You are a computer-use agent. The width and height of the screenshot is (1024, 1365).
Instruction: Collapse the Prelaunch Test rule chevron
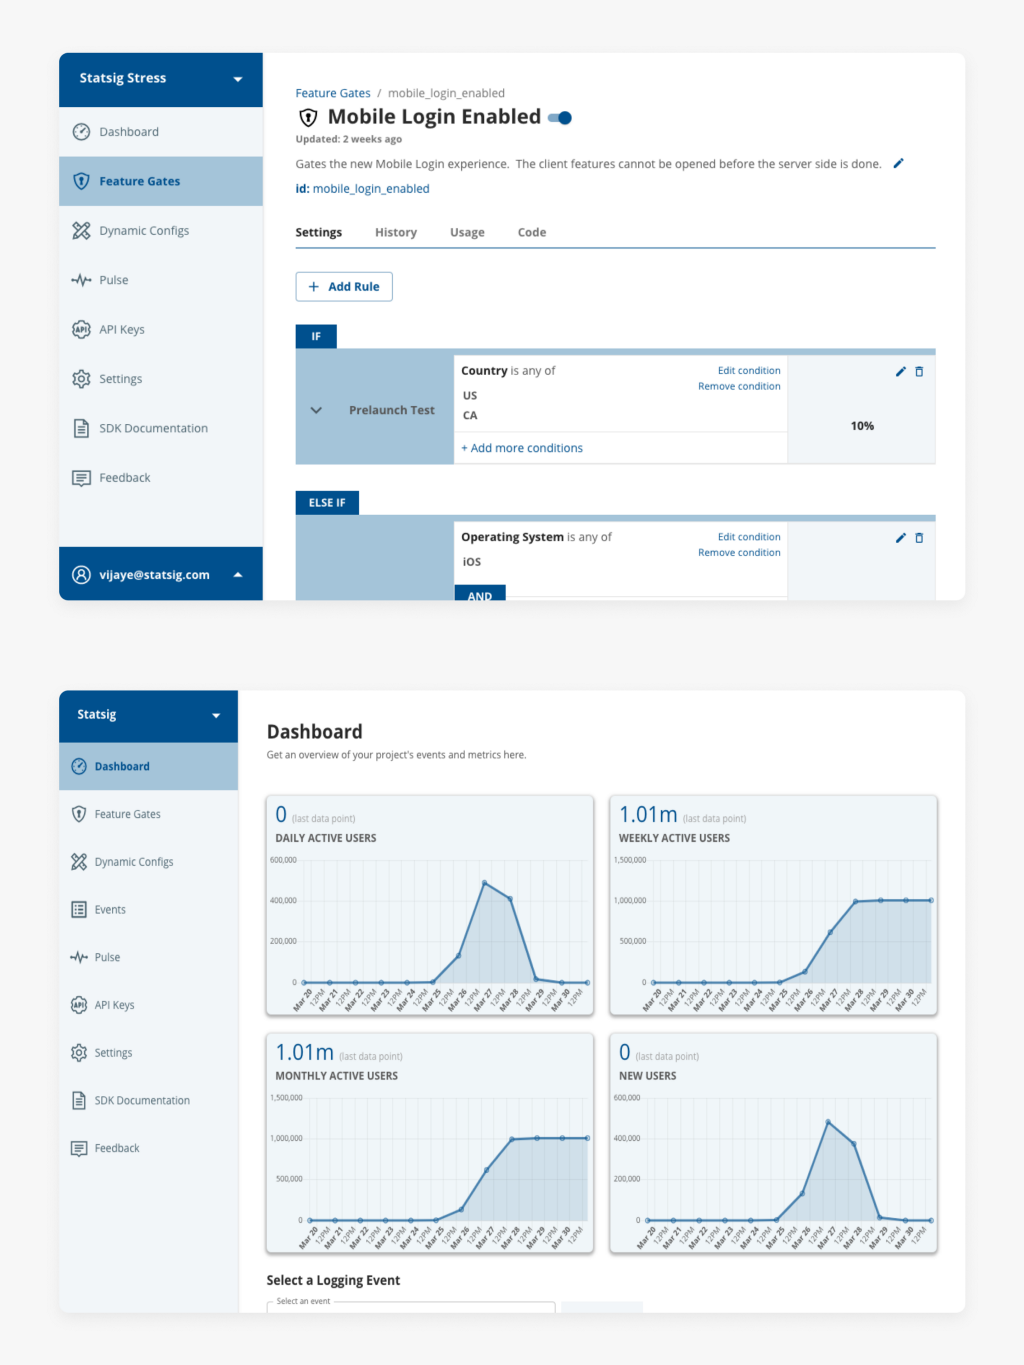point(316,410)
